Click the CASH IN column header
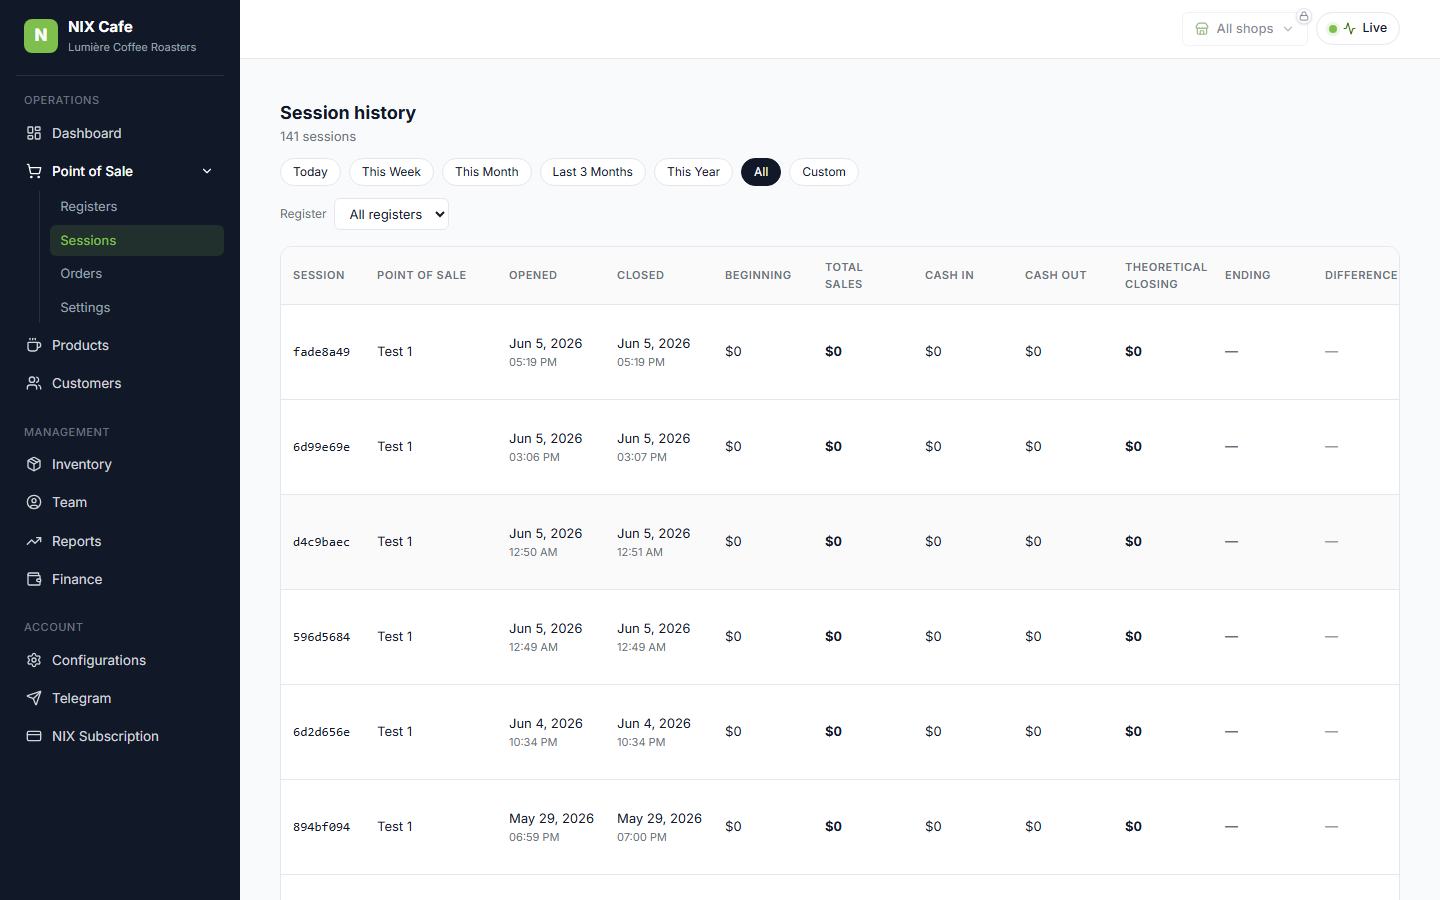1440x900 pixels. (x=949, y=275)
